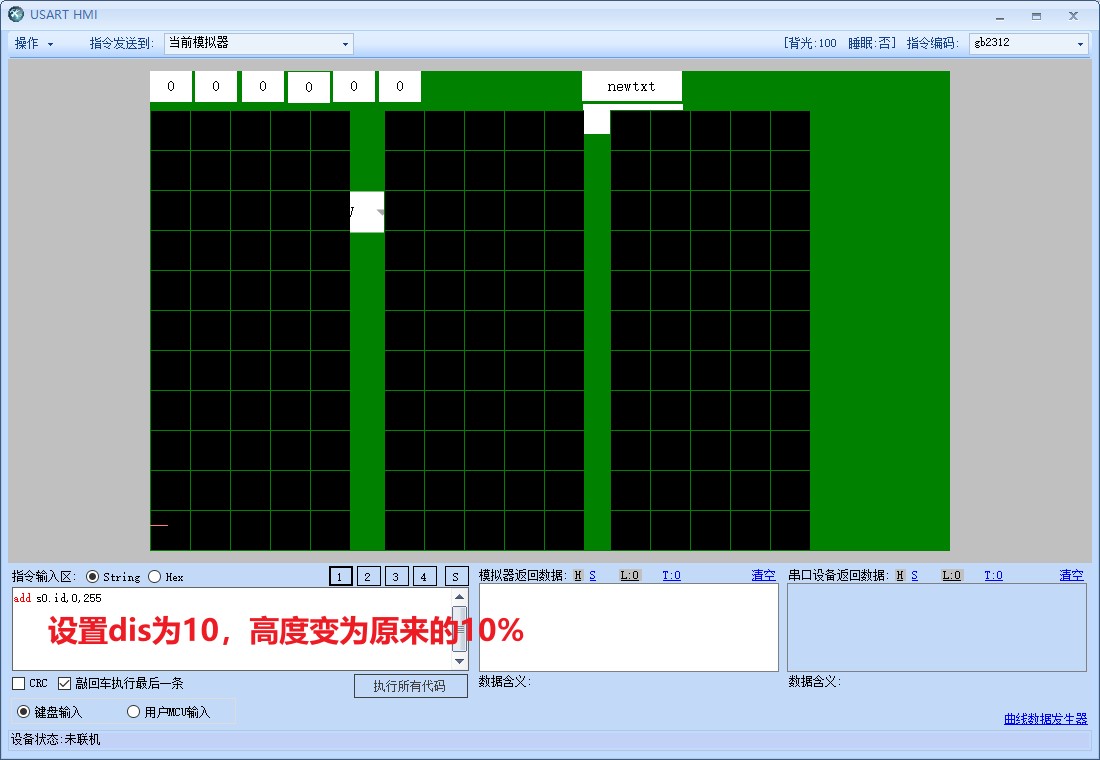Open the gb2312 encoding dropdown
The image size is (1100, 760).
coord(1080,43)
